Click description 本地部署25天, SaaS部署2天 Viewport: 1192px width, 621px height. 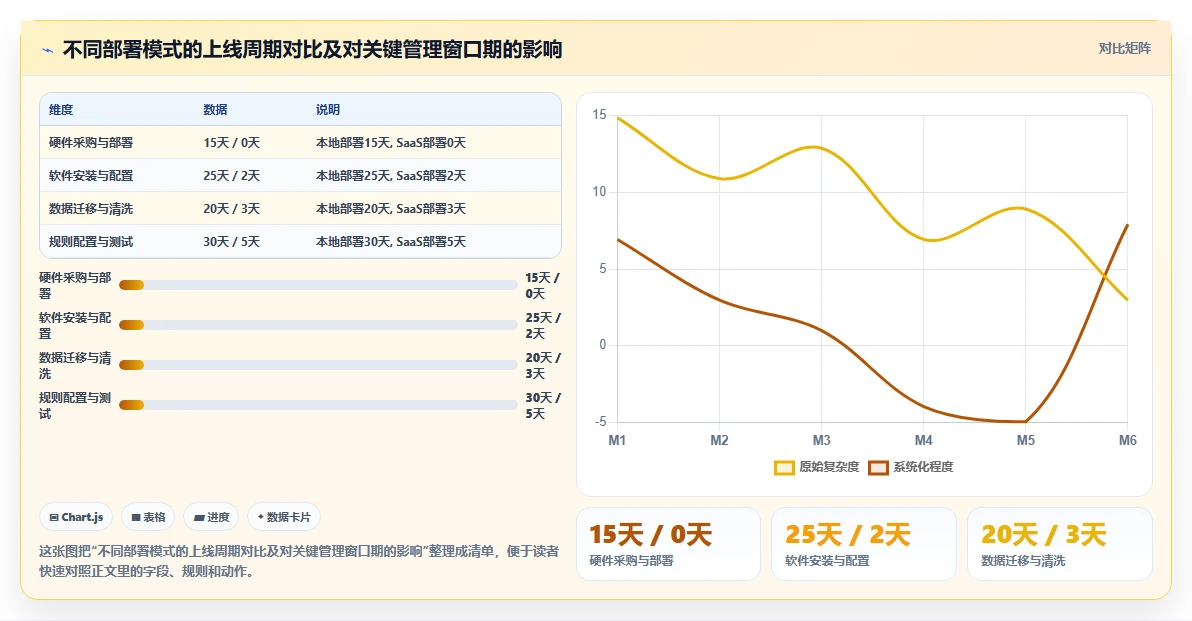(391, 176)
